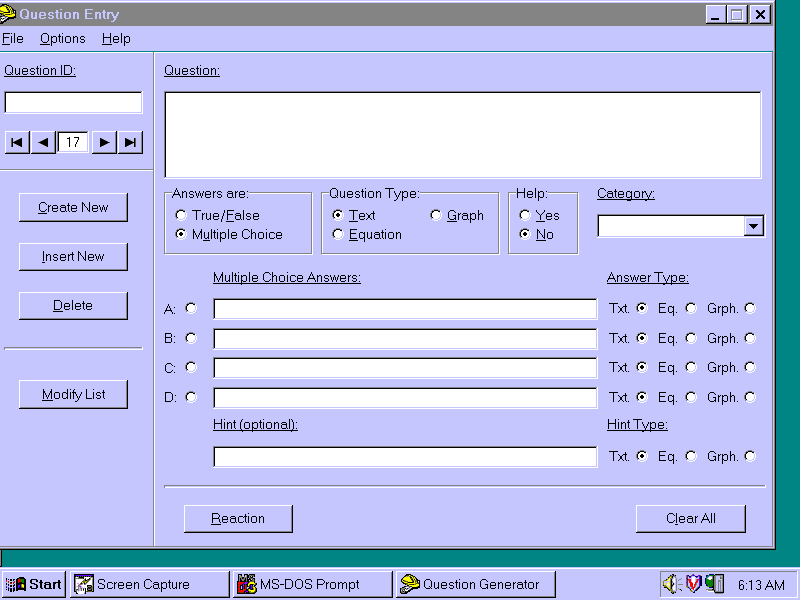Image resolution: width=800 pixels, height=600 pixels.
Task: Click inside the Question text area
Action: click(x=462, y=135)
